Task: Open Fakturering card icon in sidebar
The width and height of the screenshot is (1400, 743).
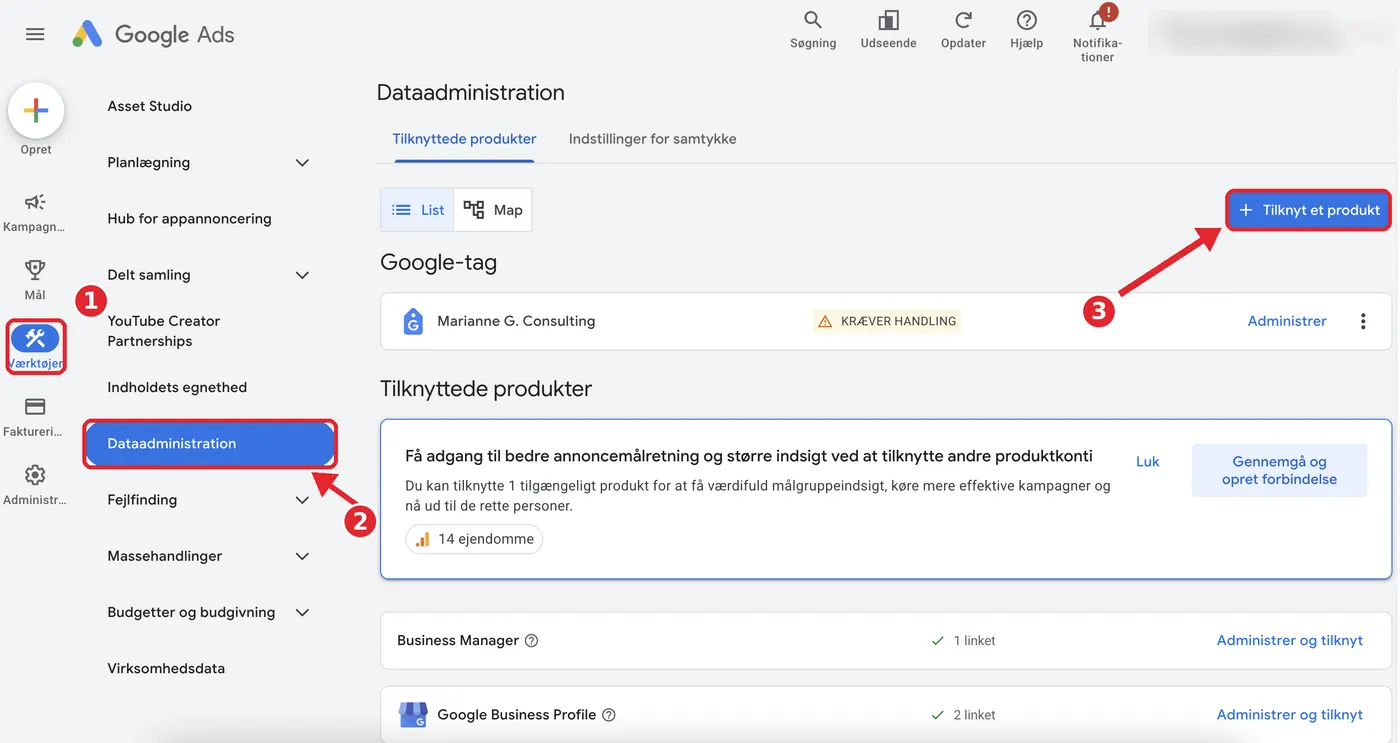Action: (x=35, y=407)
